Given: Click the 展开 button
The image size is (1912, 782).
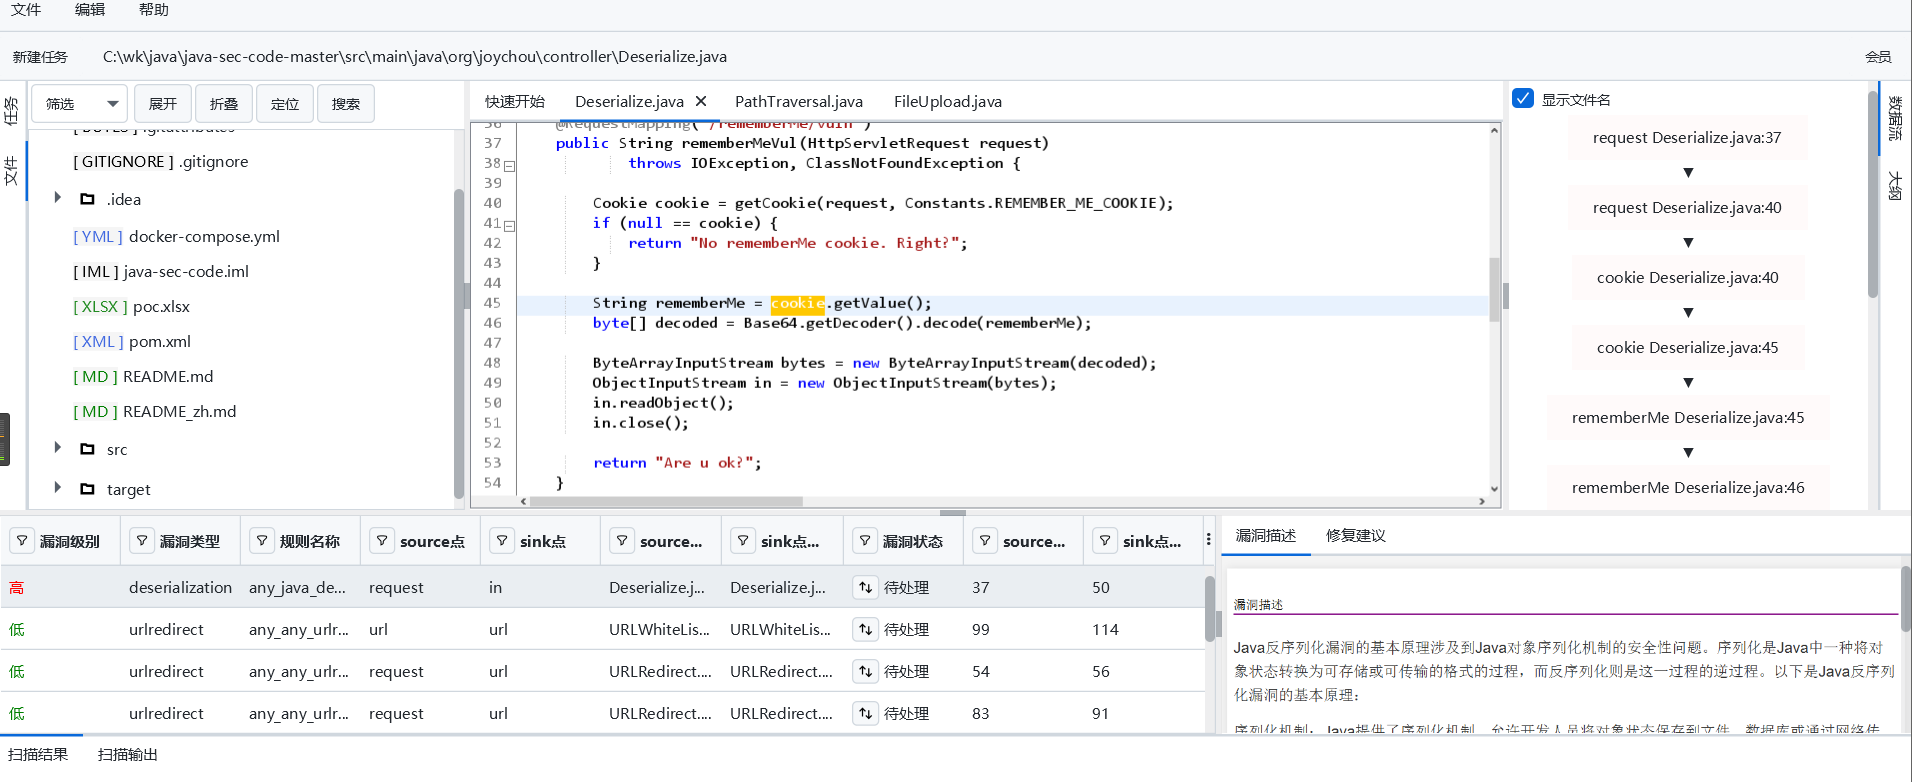Looking at the screenshot, I should coord(162,104).
